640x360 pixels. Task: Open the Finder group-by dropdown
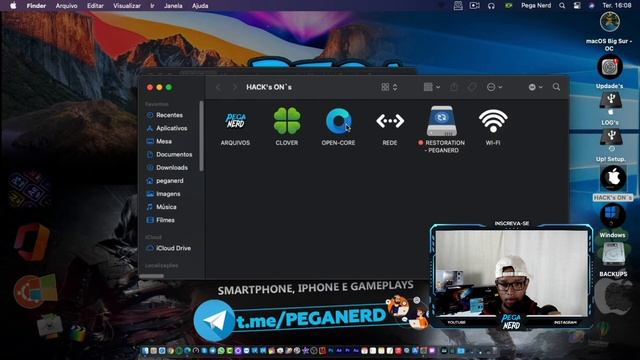(431, 87)
